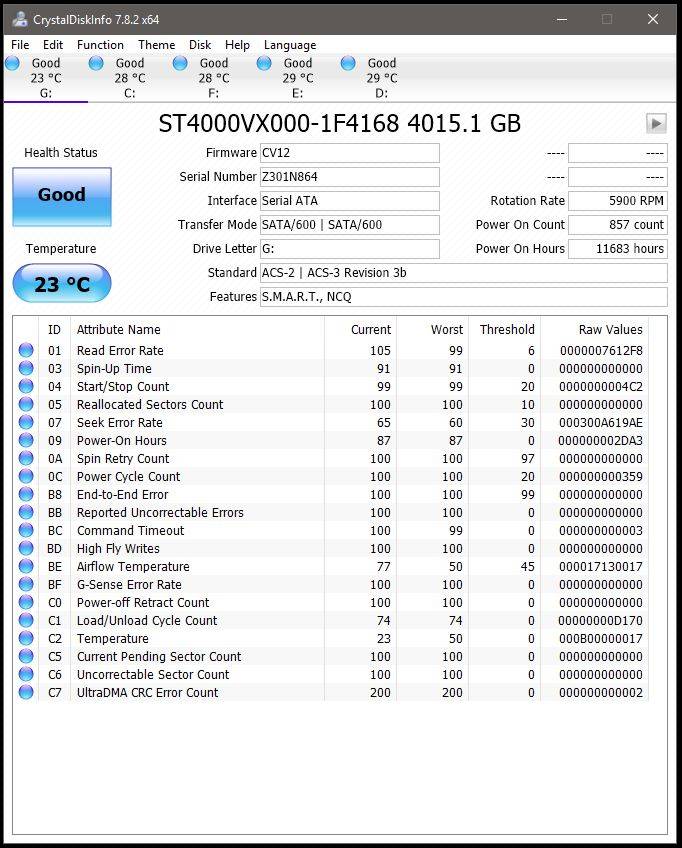This screenshot has height=848, width=682.
Task: Click status orb for Power-On Hours attribute
Action: coord(26,440)
